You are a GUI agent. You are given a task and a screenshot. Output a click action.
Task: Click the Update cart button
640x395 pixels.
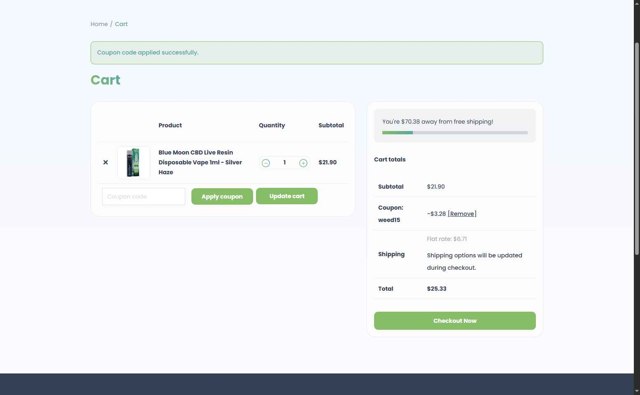pyautogui.click(x=287, y=196)
